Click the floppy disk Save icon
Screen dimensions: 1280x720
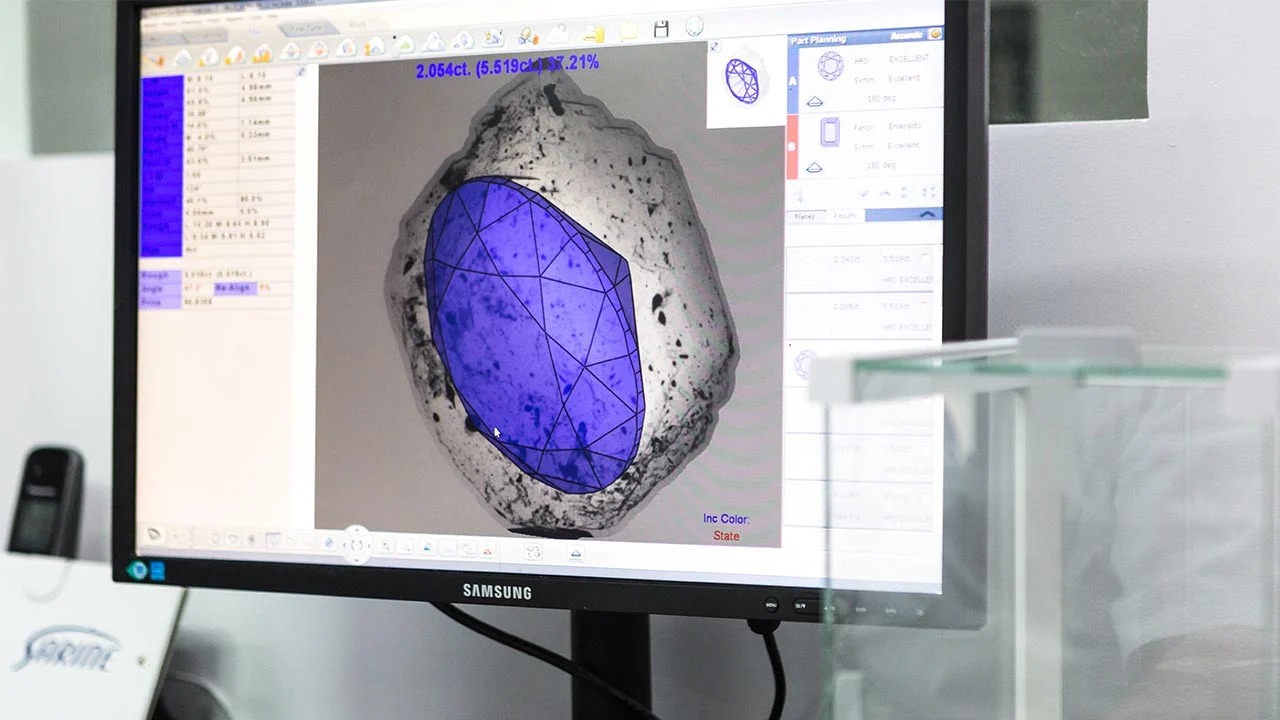coord(661,29)
